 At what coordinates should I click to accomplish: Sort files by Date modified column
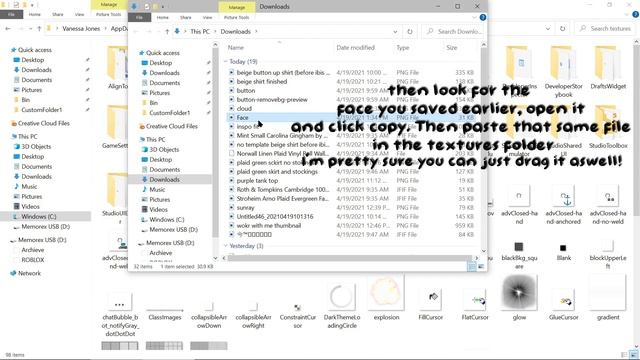pos(356,48)
